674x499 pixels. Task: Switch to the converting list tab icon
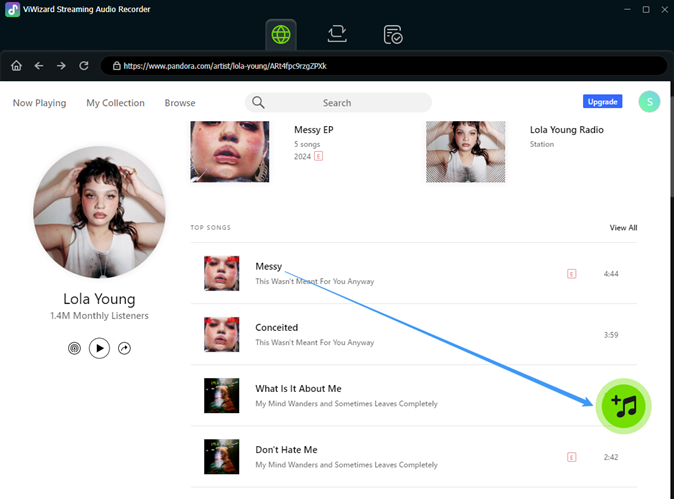point(337,34)
